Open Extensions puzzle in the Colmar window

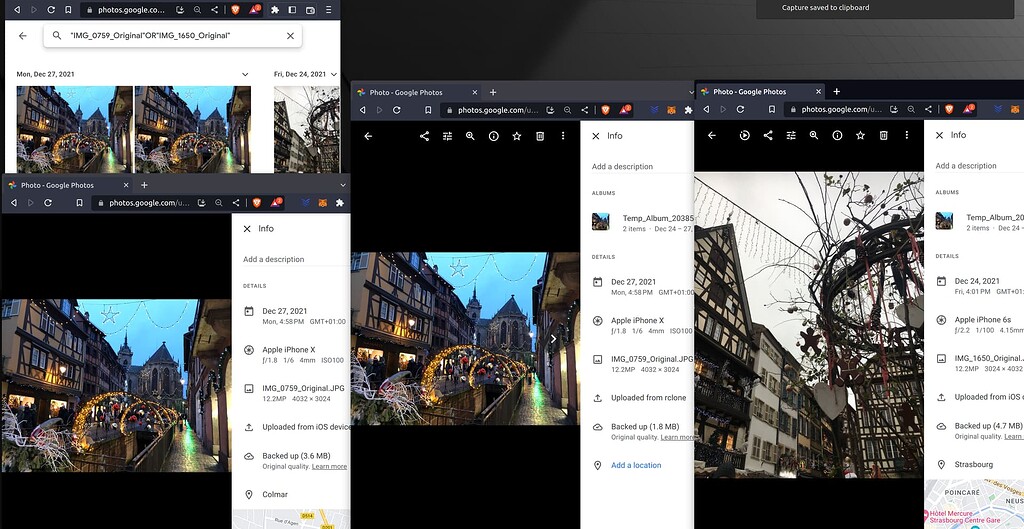[340, 203]
